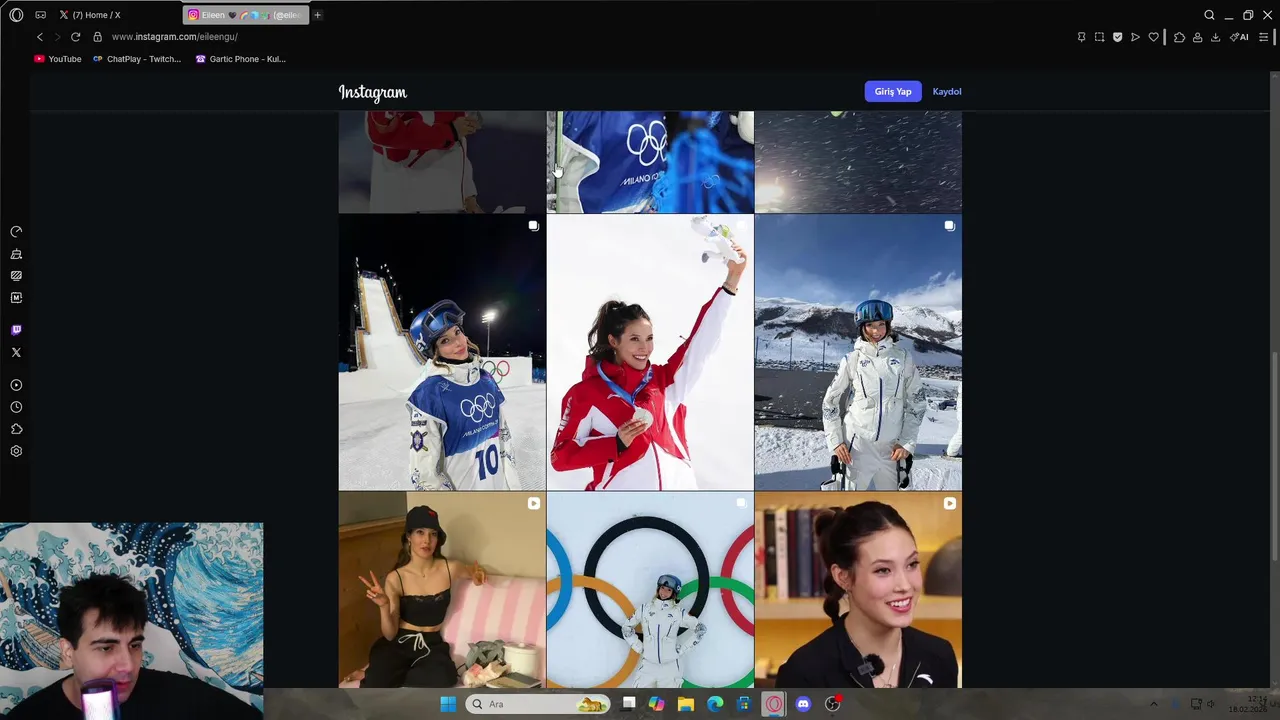1280x720 pixels.
Task: Open sidebar extensions cube icon
Action: click(16, 429)
